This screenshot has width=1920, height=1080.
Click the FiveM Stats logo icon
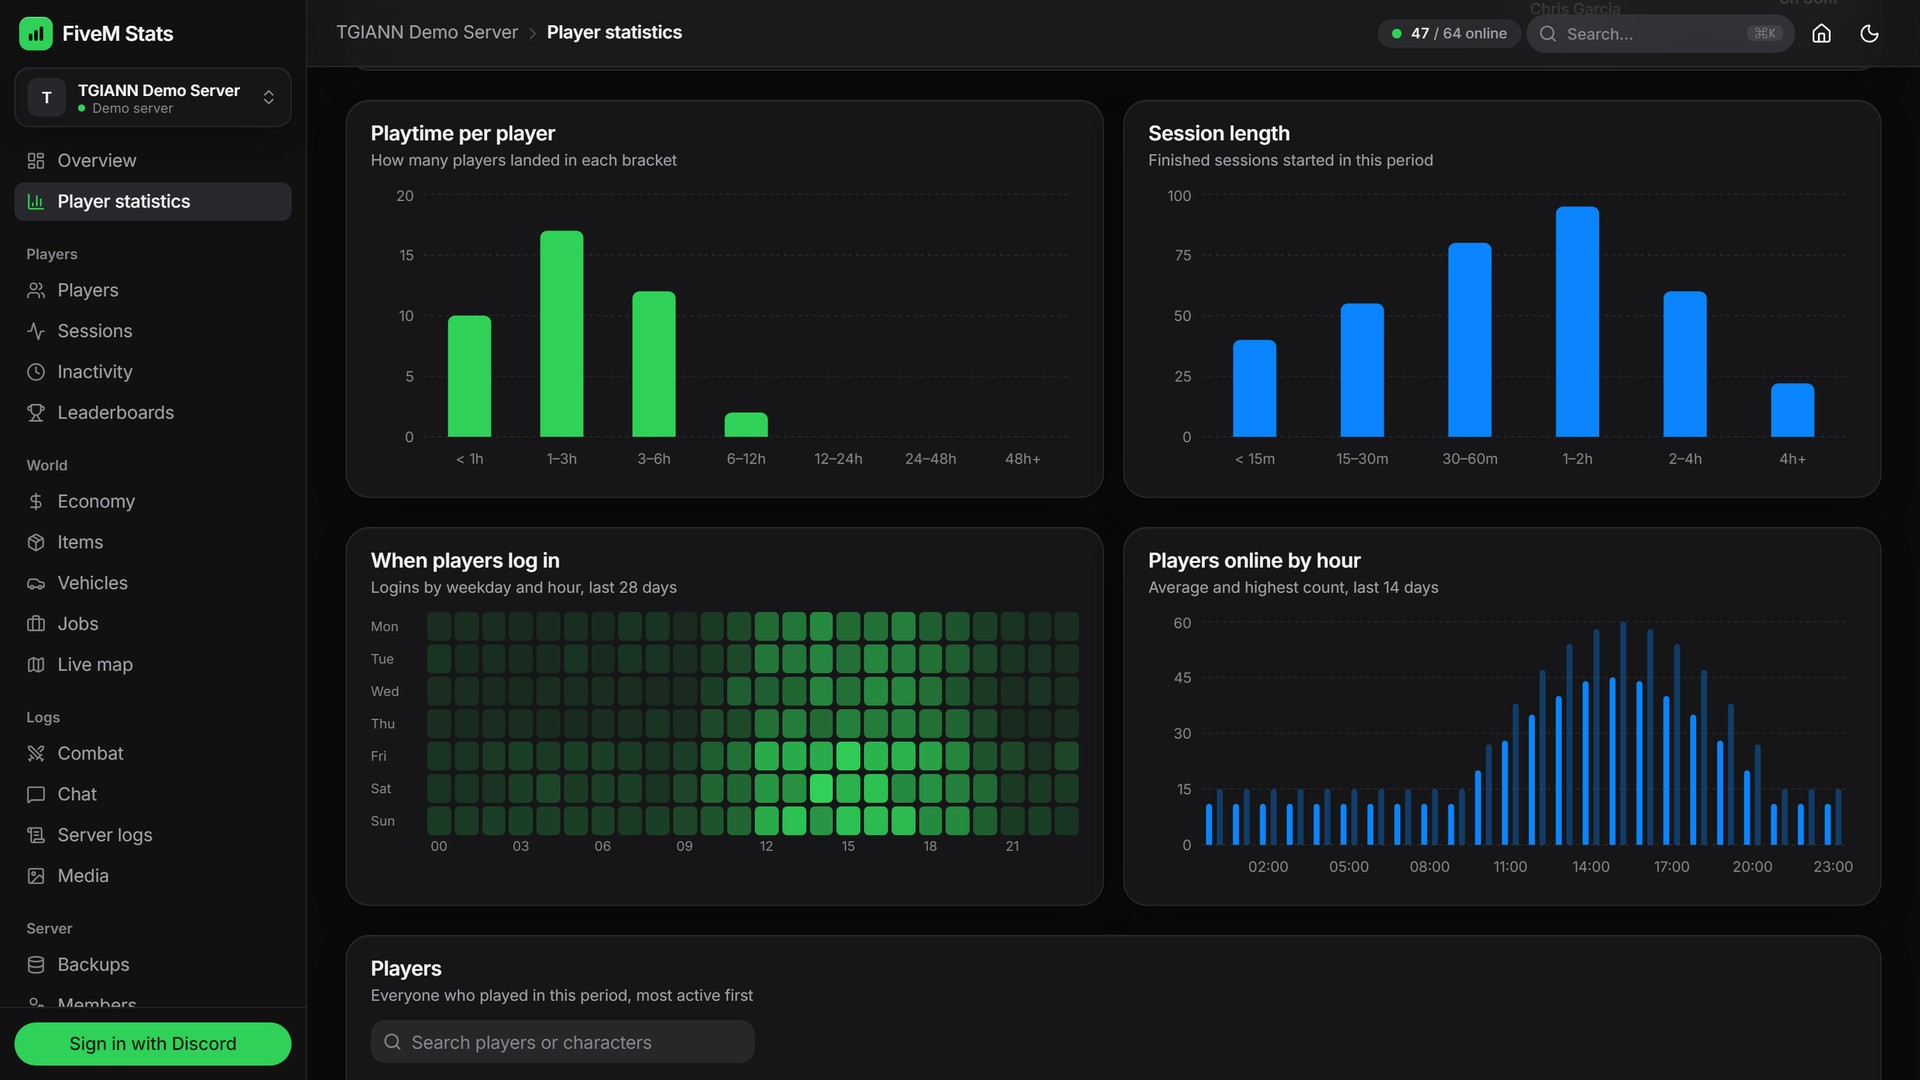click(x=36, y=33)
